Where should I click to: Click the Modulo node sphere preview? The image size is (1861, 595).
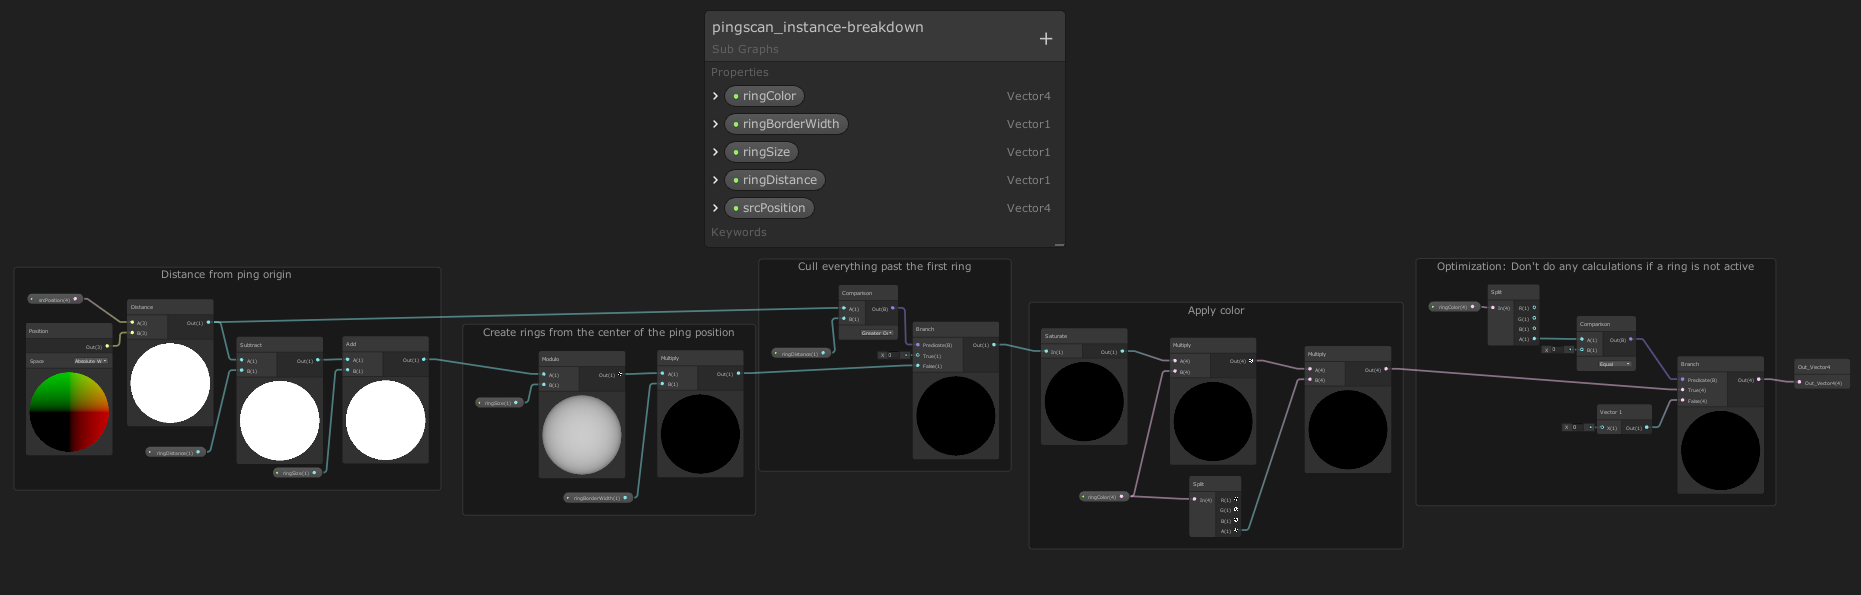coord(582,435)
